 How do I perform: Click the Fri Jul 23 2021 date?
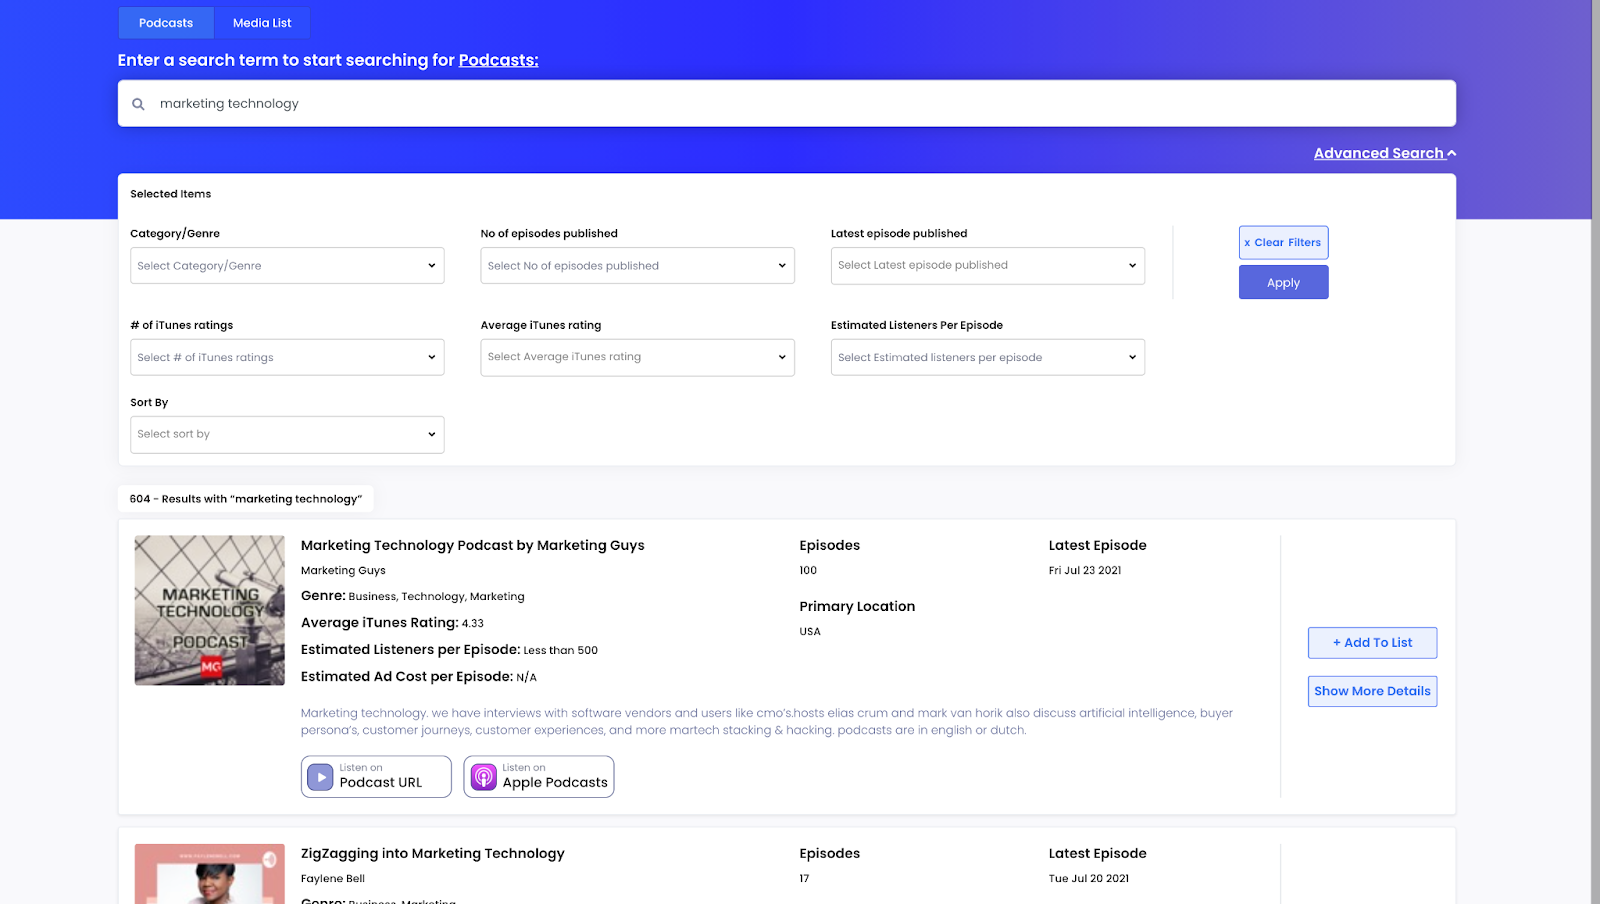pos(1085,571)
